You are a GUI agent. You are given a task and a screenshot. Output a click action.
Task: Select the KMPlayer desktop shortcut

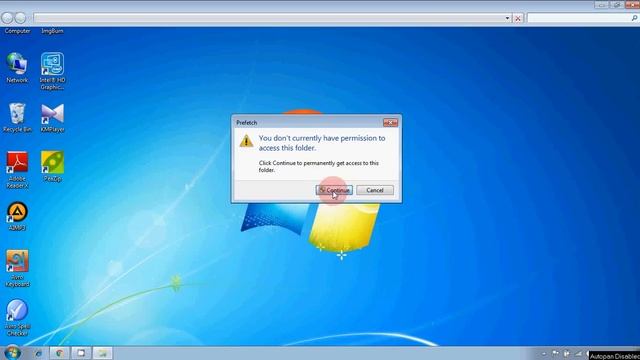52,118
